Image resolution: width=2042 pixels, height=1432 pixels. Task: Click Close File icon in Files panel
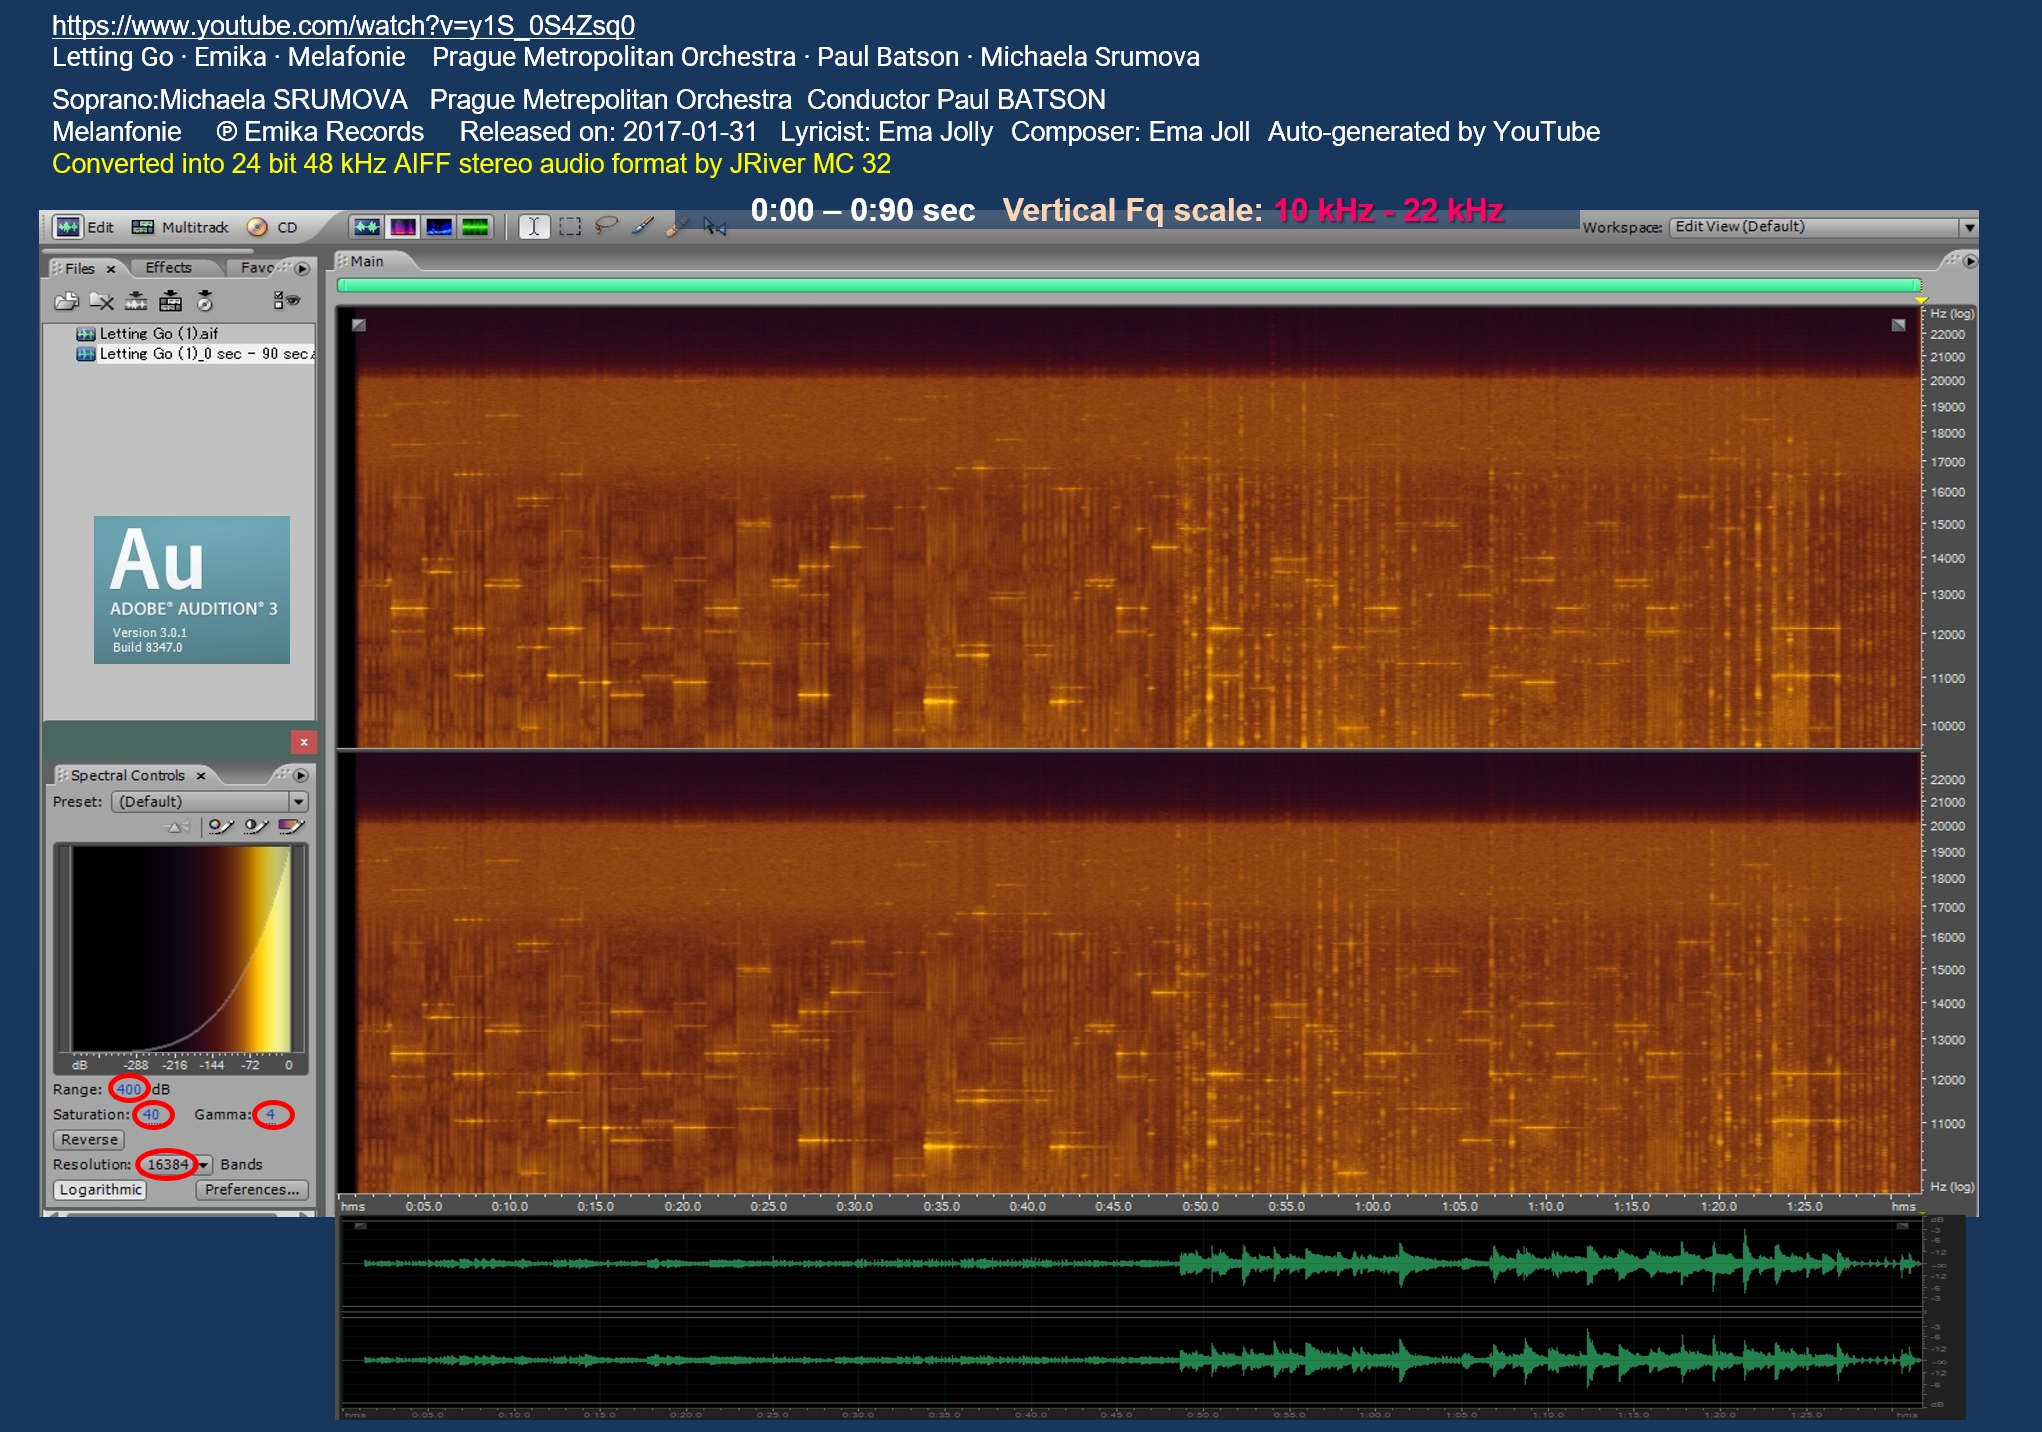click(x=101, y=301)
